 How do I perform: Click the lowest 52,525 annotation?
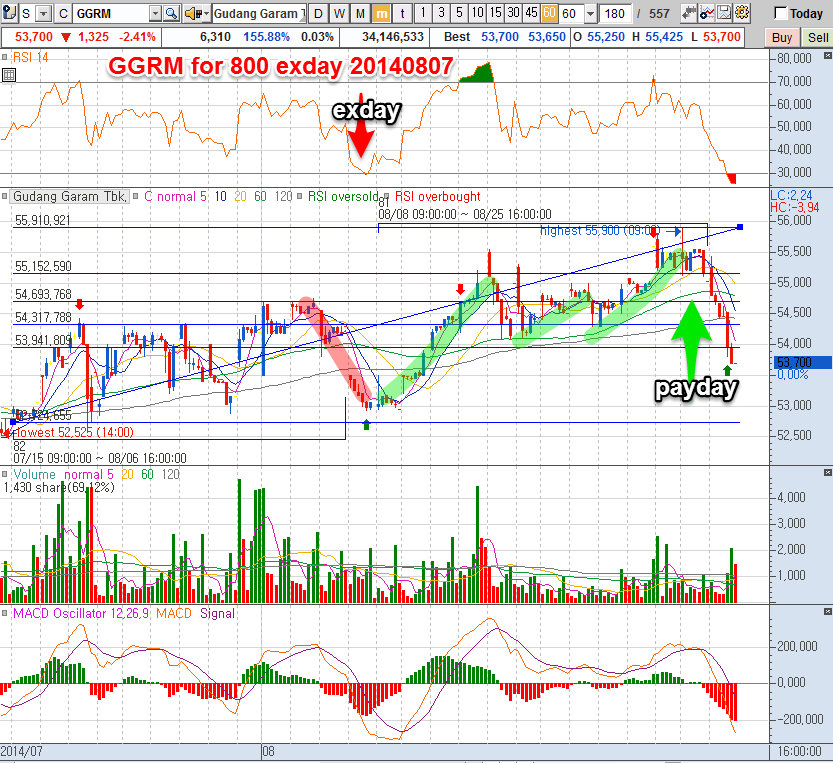tap(73, 433)
